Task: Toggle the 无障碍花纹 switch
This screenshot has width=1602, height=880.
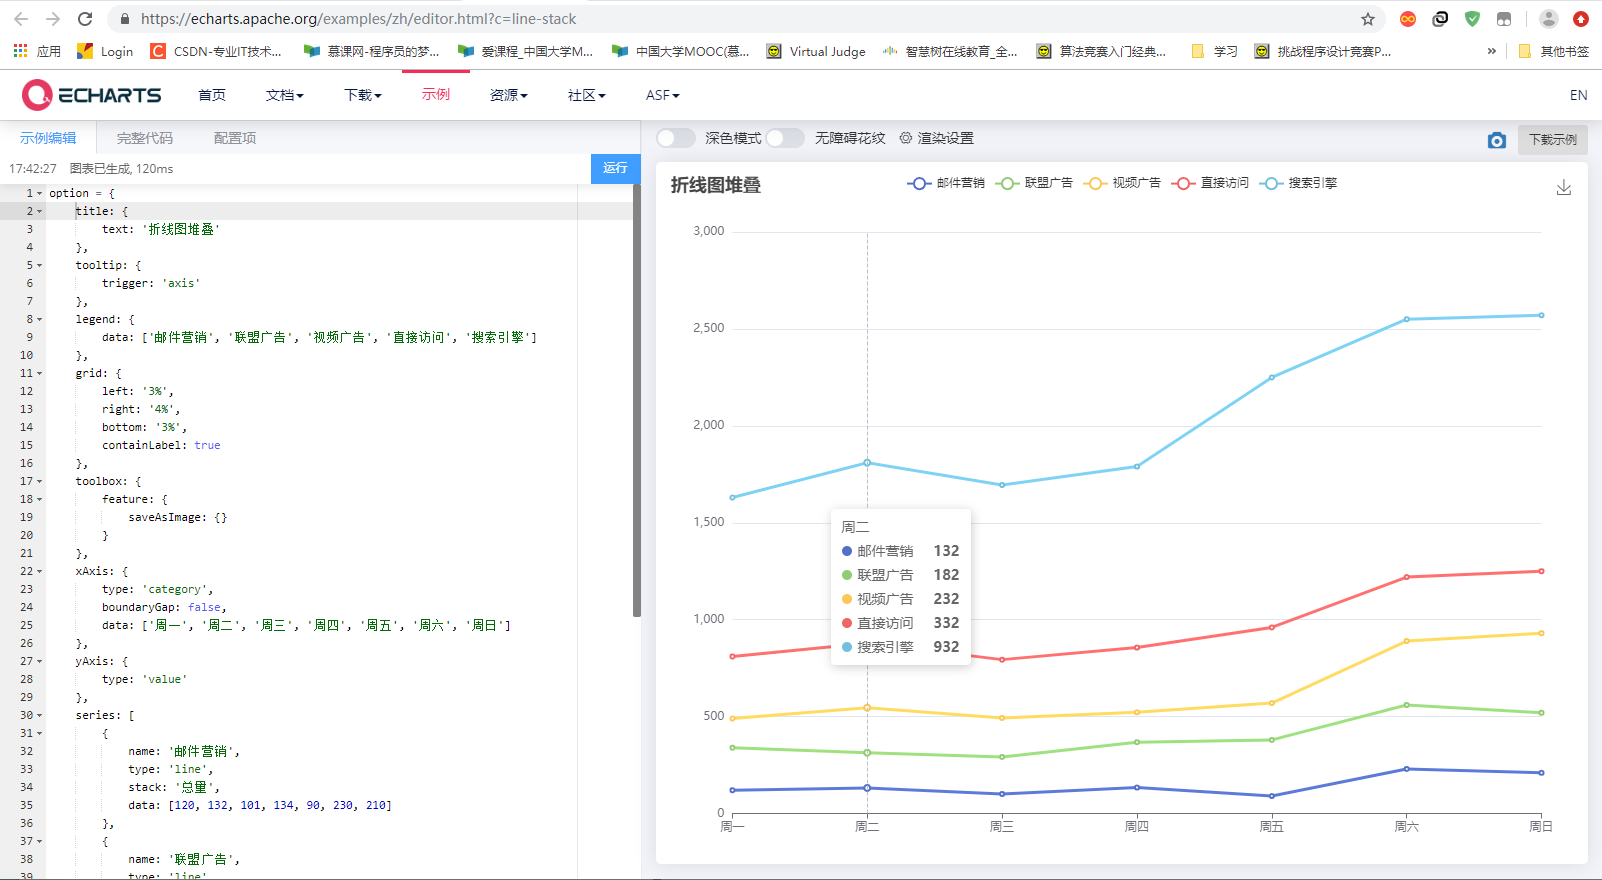Action: click(x=785, y=138)
